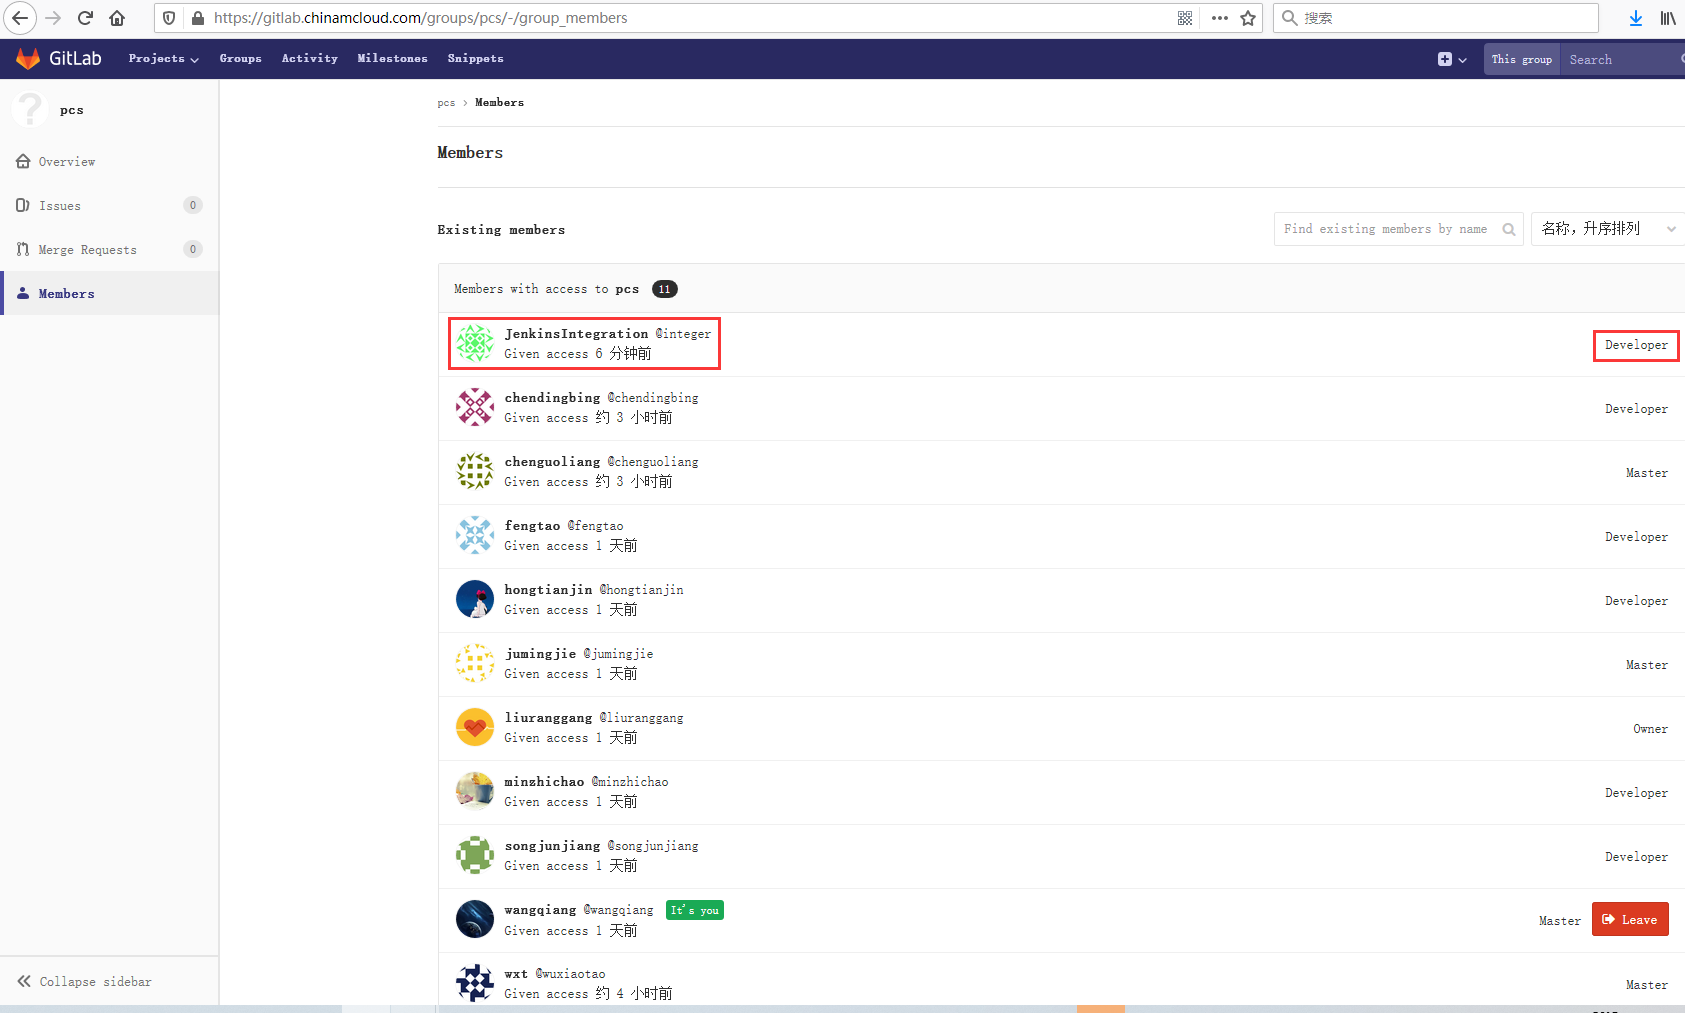This screenshot has width=1685, height=1013.
Task: Open the Projects dropdown menu
Action: 163,59
